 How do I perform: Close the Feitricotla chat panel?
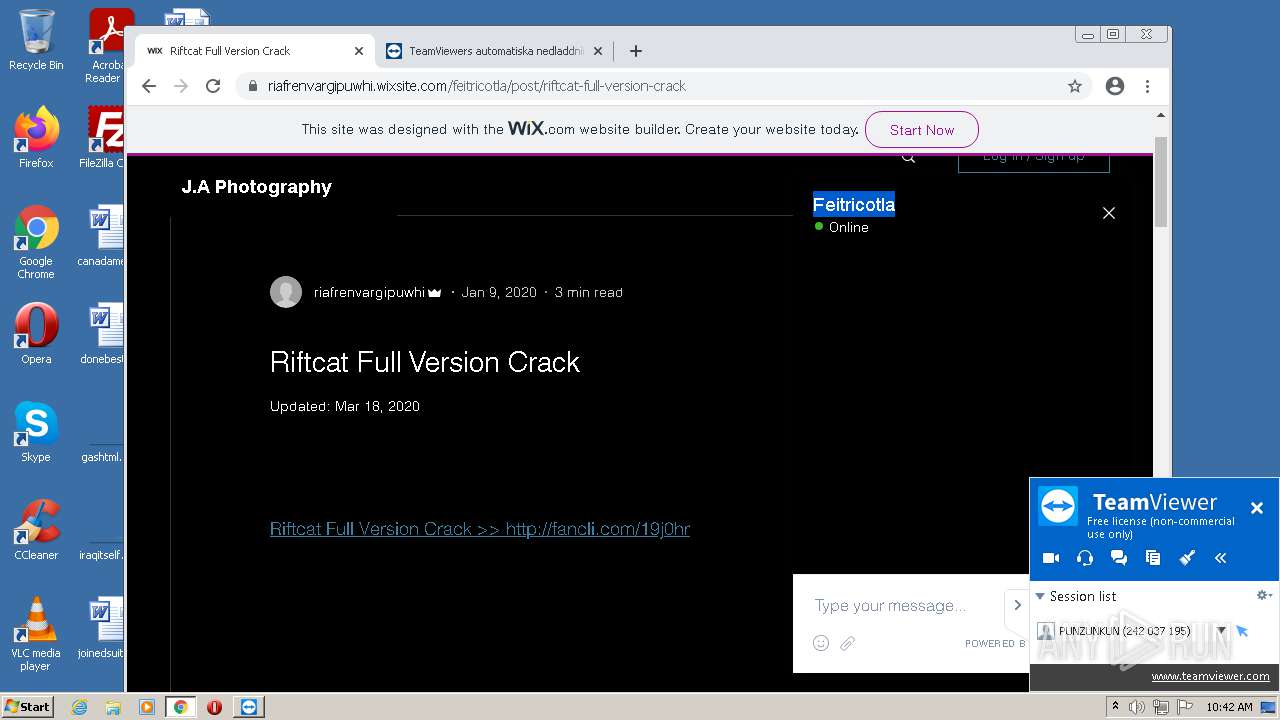[1108, 213]
